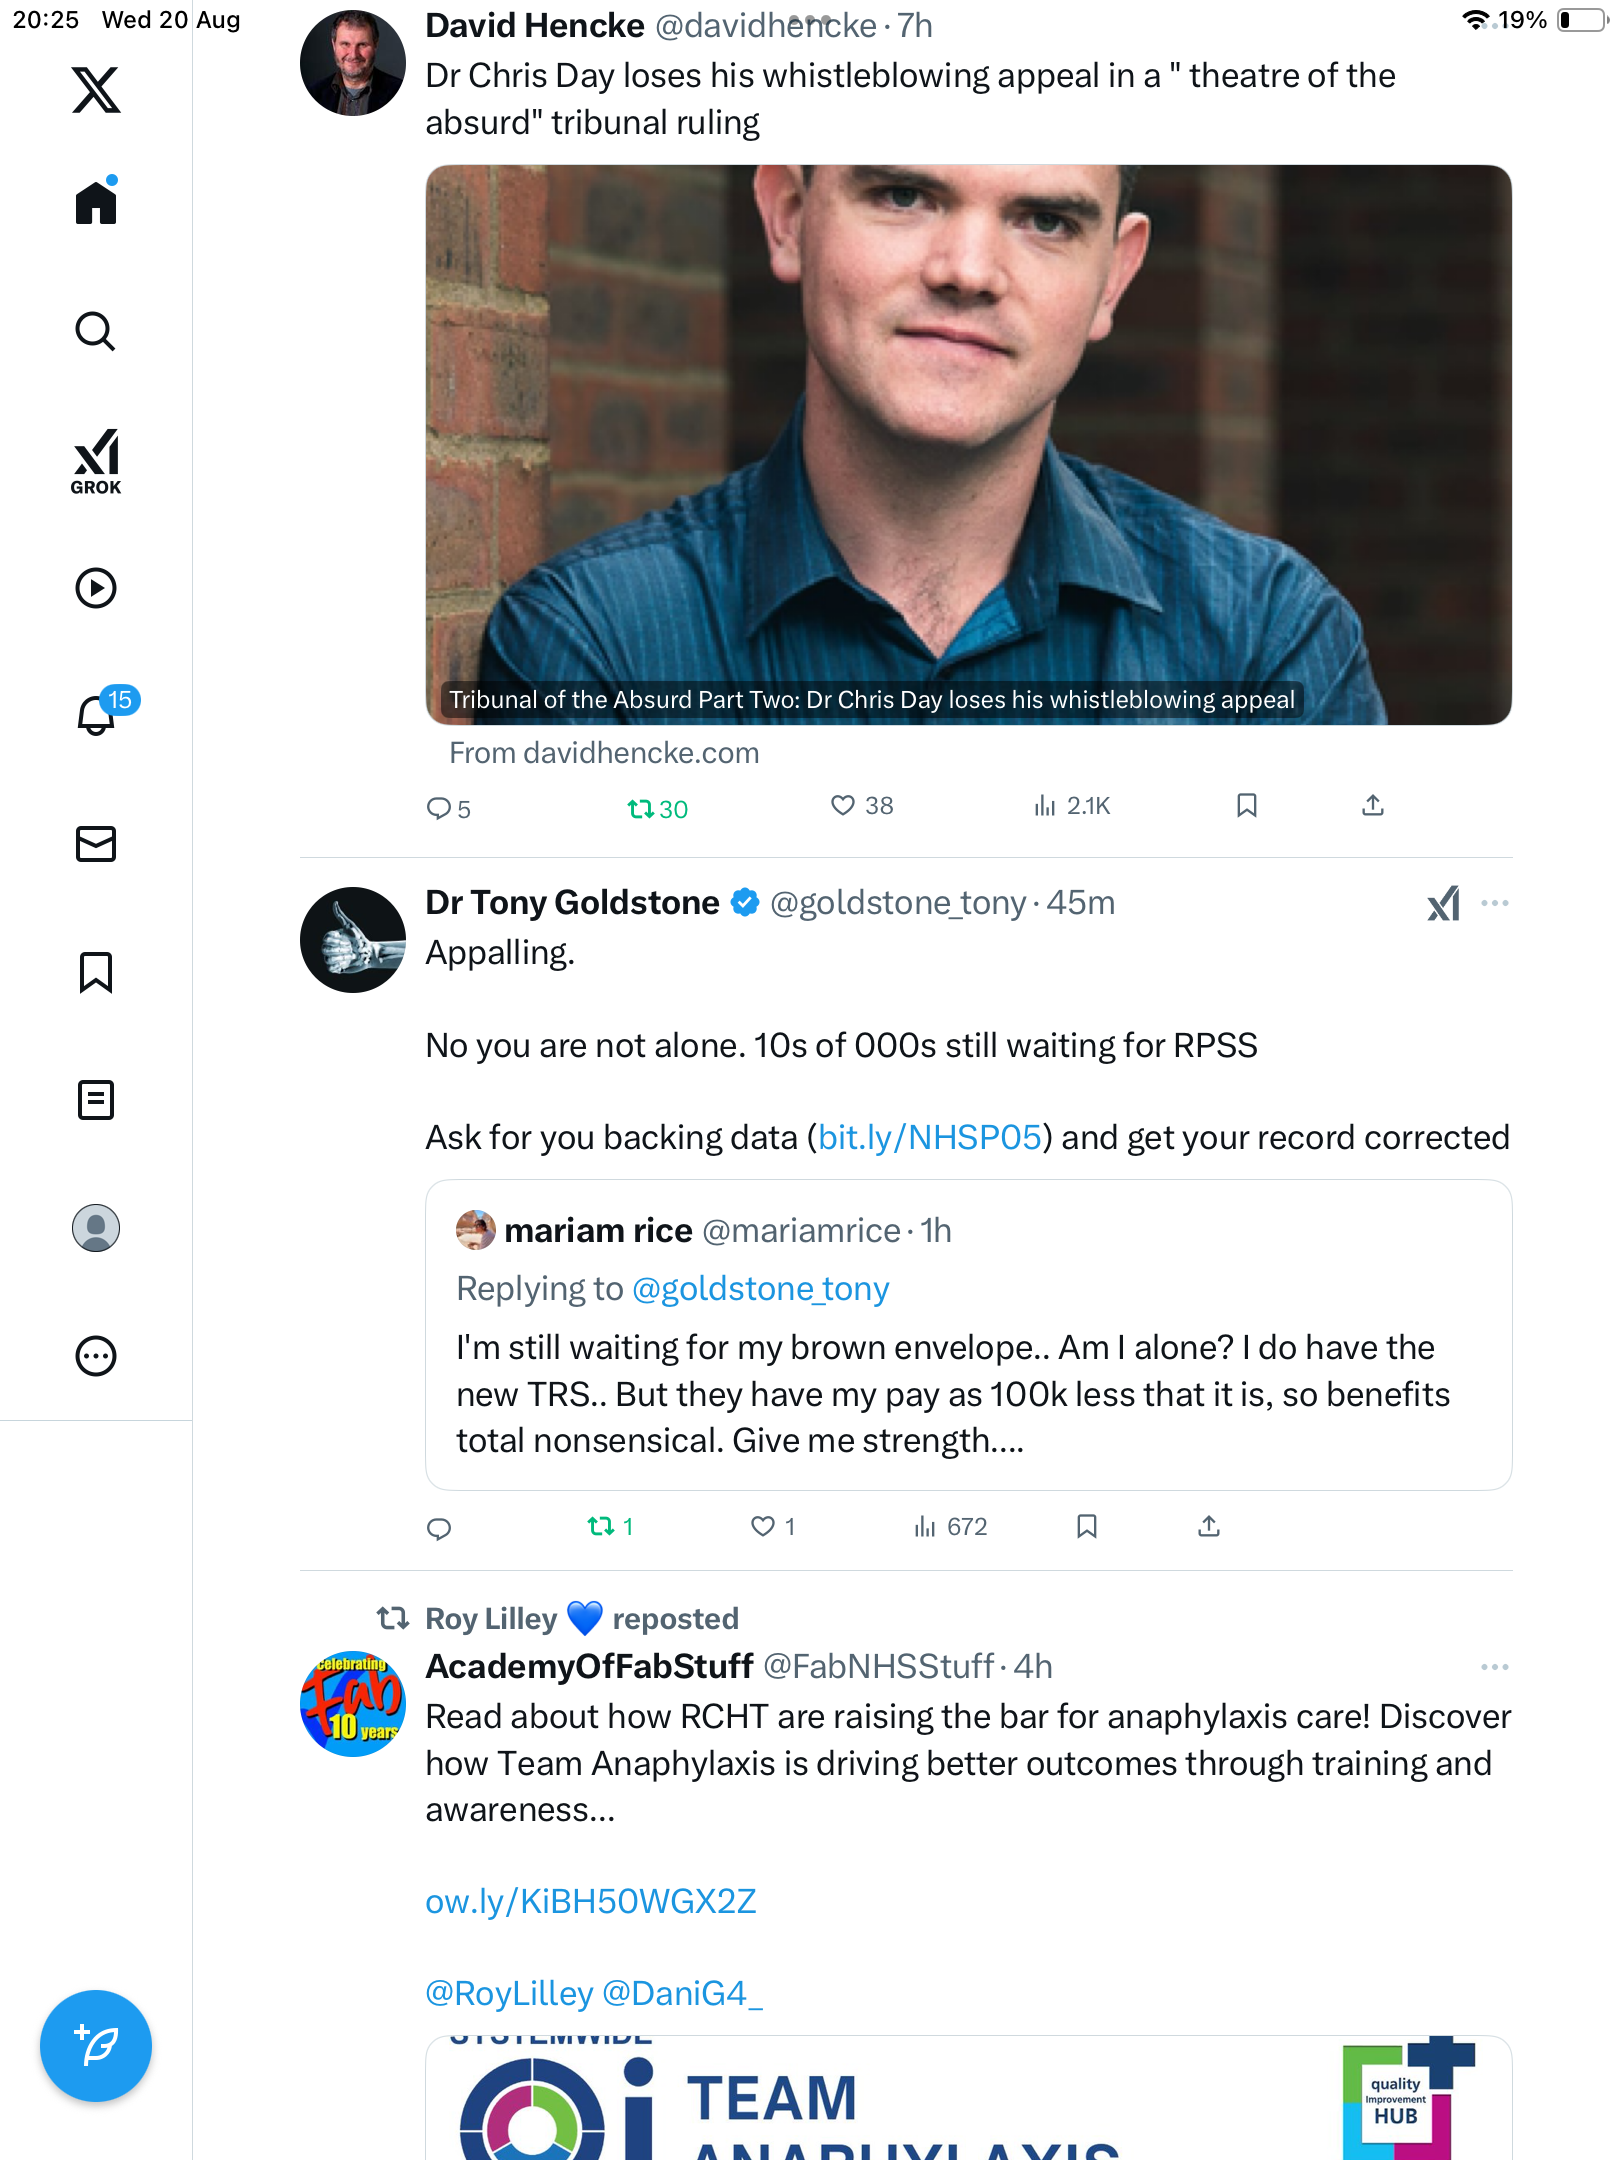
Task: Open the Notifications bell
Action: click(96, 715)
